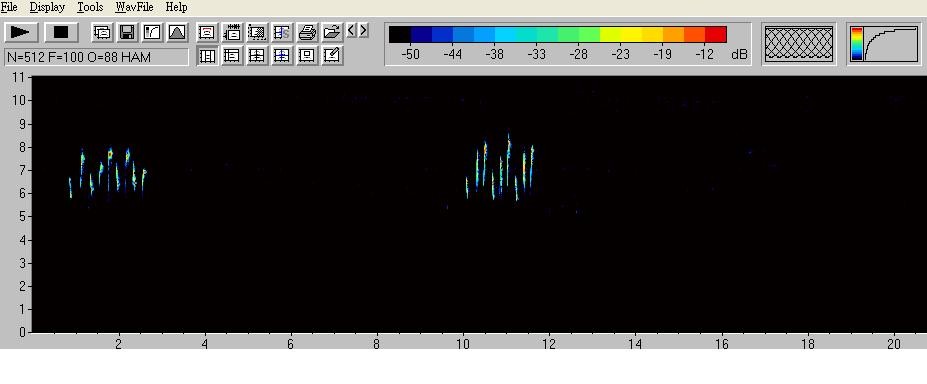Screen dimensions: 927x384
Task: Open the WavFile menu
Action: (x=134, y=7)
